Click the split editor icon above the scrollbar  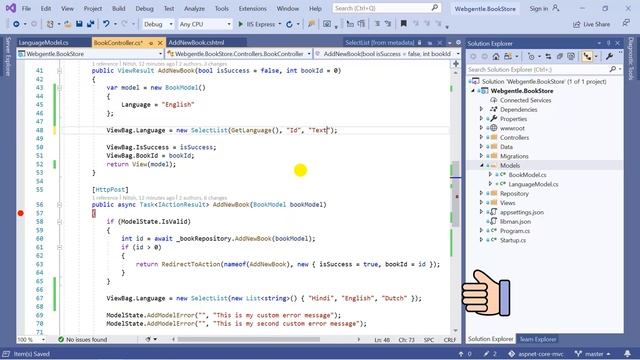click(456, 63)
